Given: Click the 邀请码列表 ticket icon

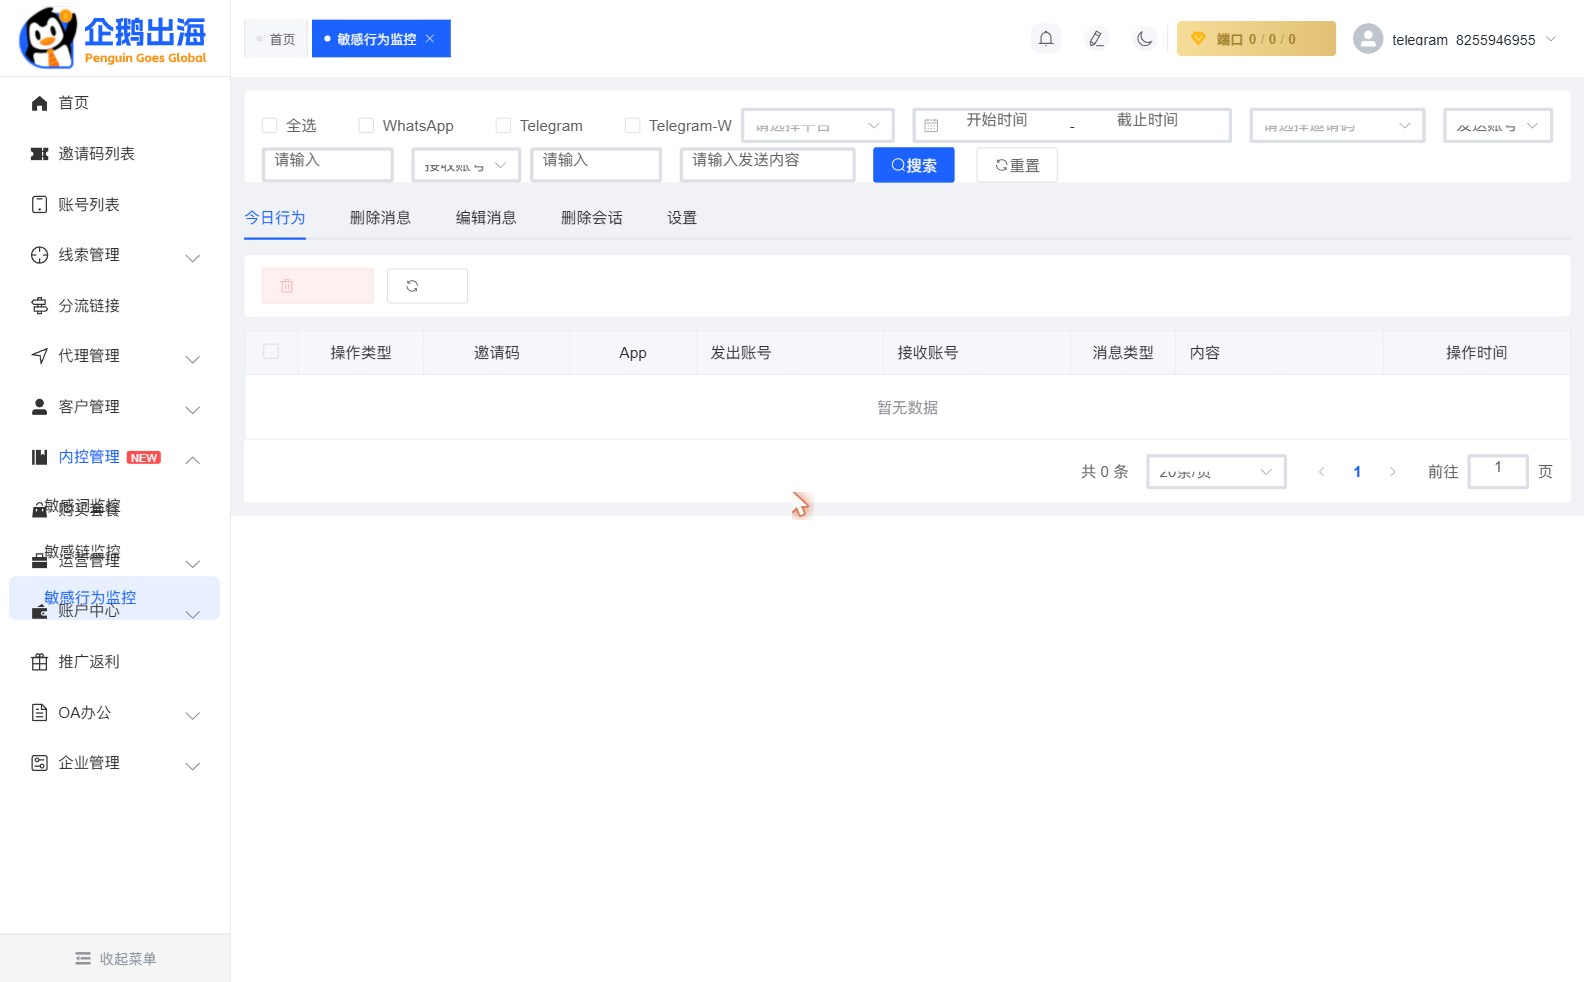Looking at the screenshot, I should click(40, 154).
